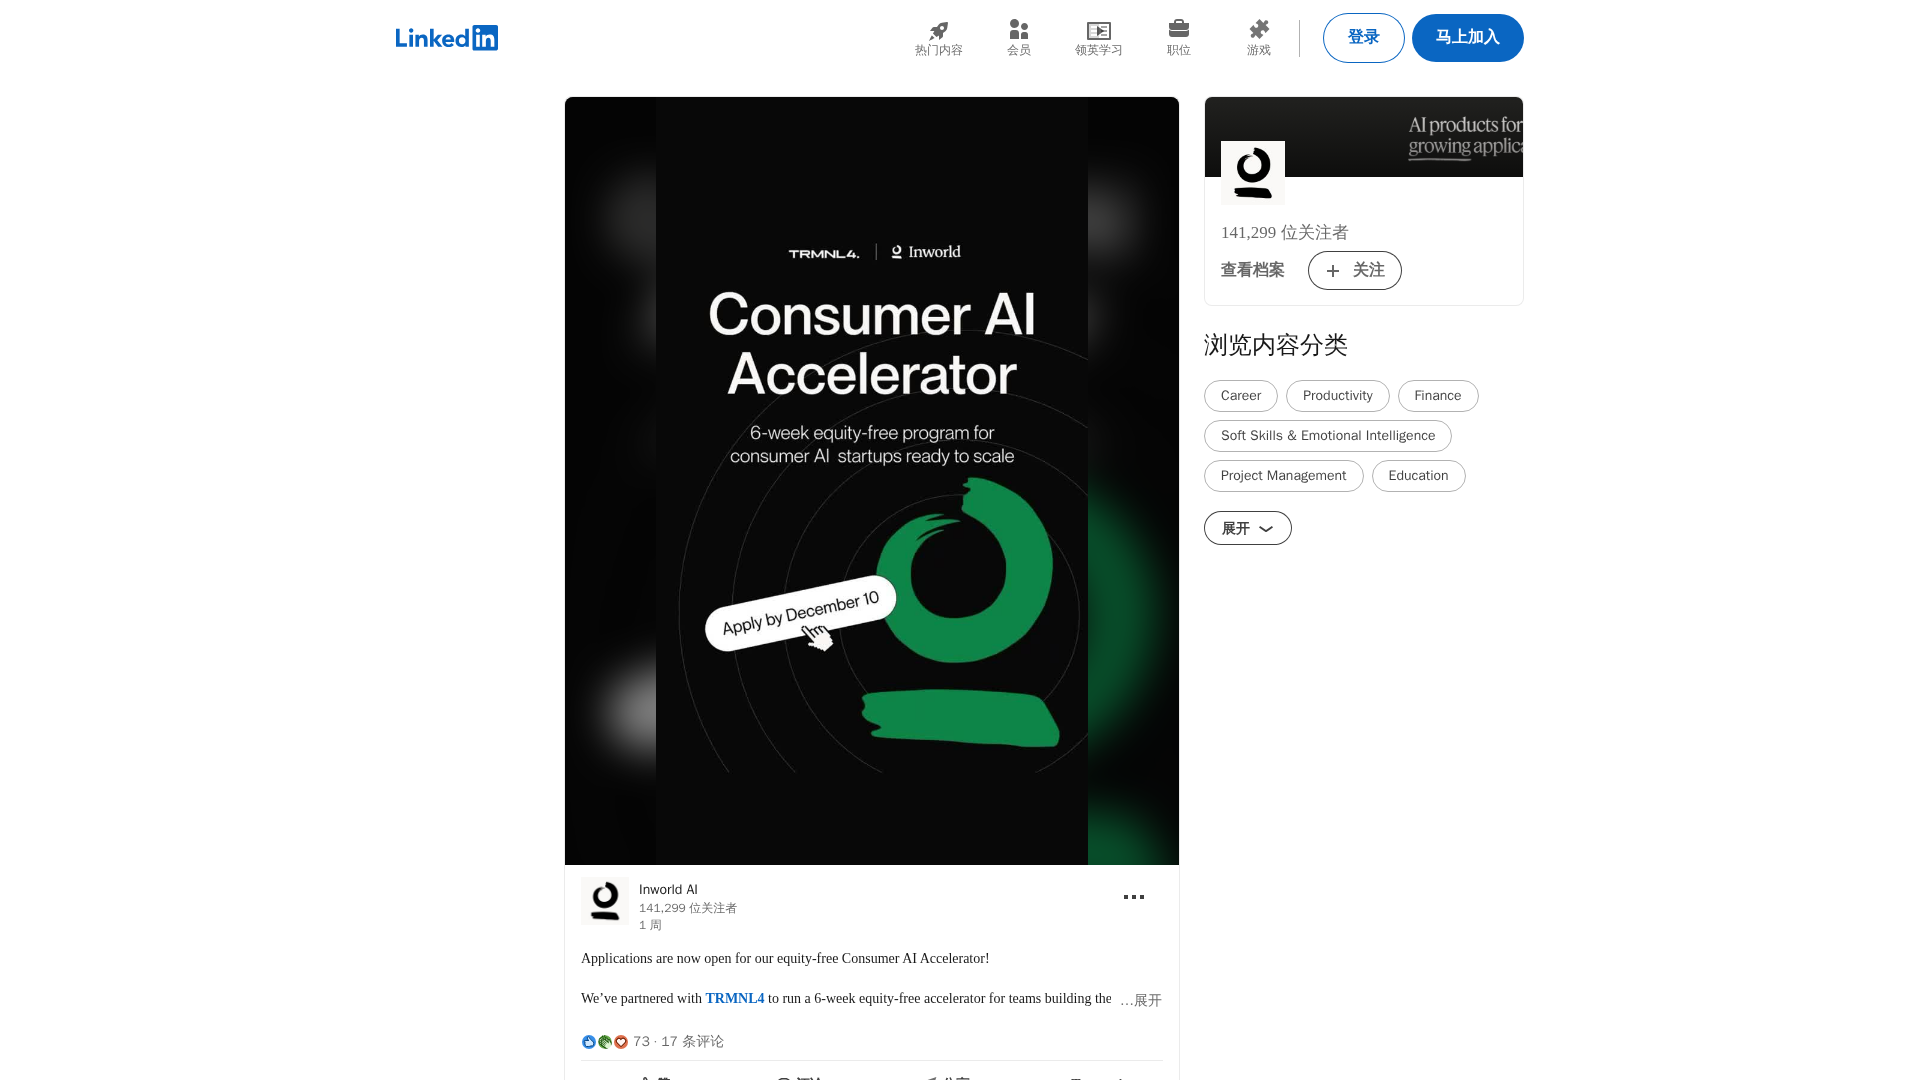Open the 查看档案 view profile link
Image resolution: width=1920 pixels, height=1080 pixels.
[1252, 271]
